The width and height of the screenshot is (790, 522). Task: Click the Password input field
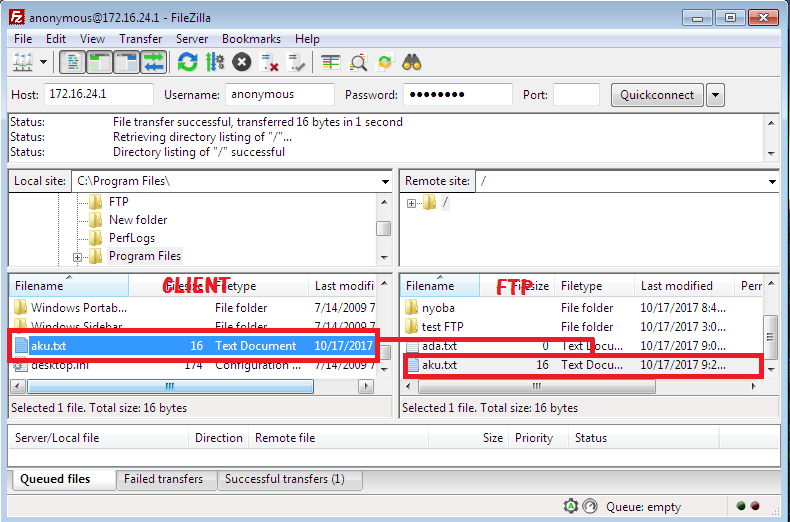458,95
